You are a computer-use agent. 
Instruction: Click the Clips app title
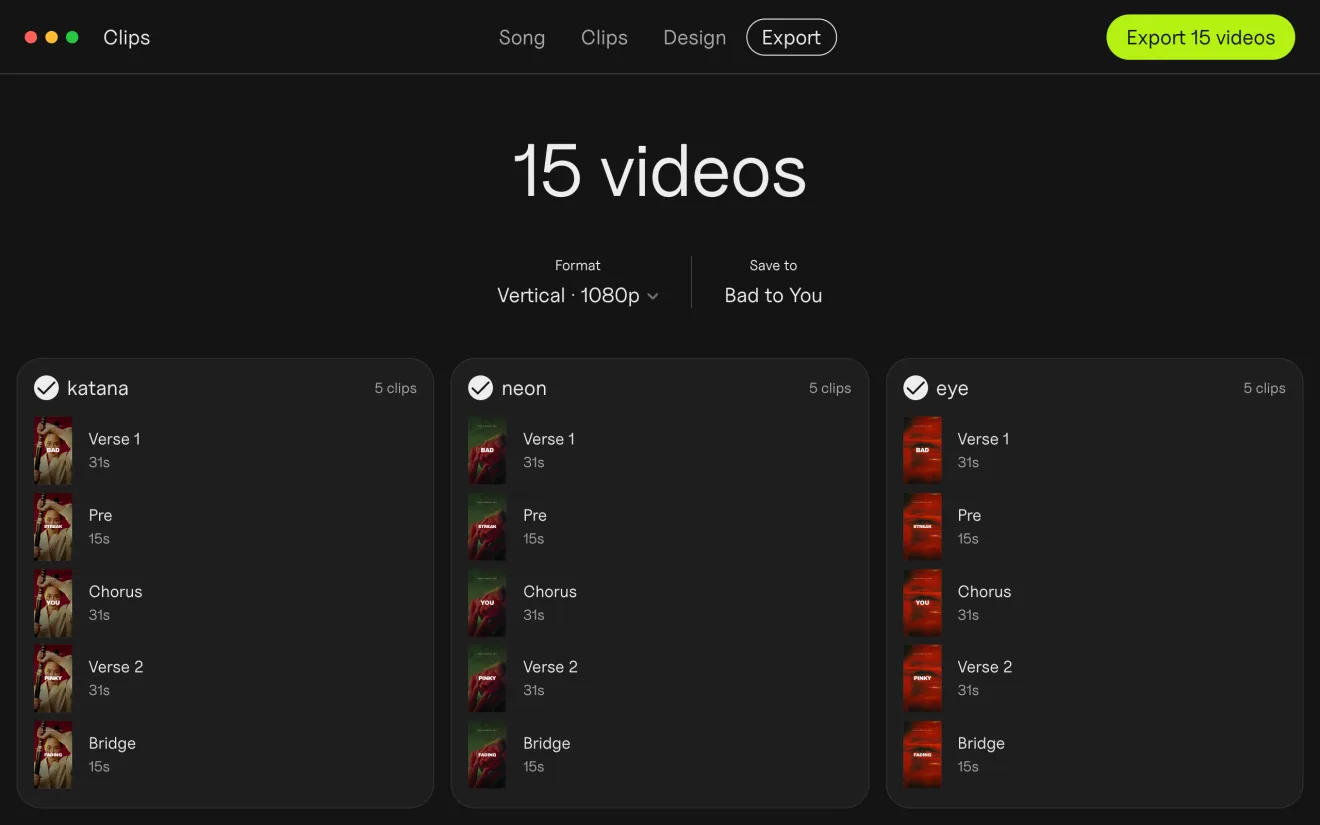[x=127, y=38]
